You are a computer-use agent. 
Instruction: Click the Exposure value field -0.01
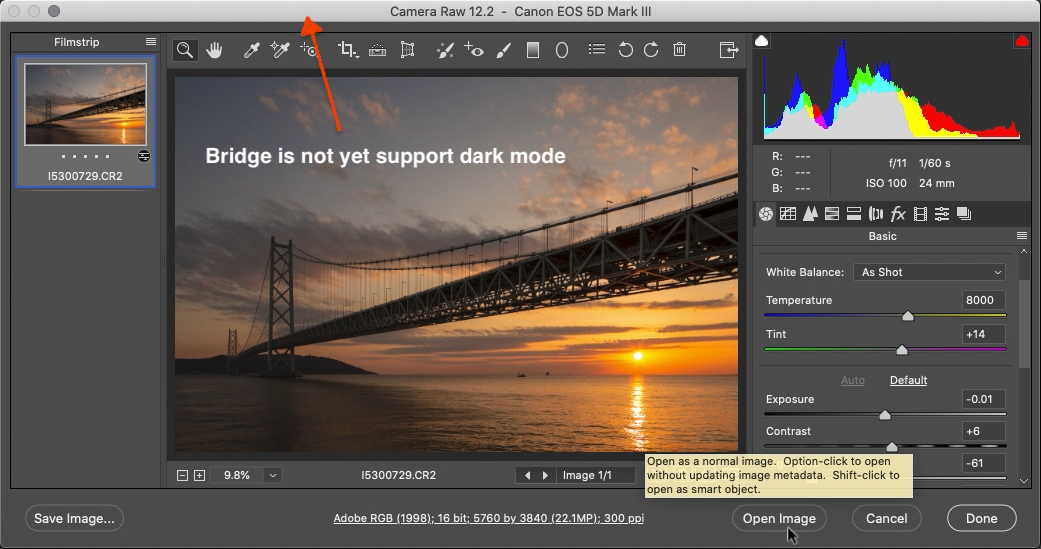point(983,399)
